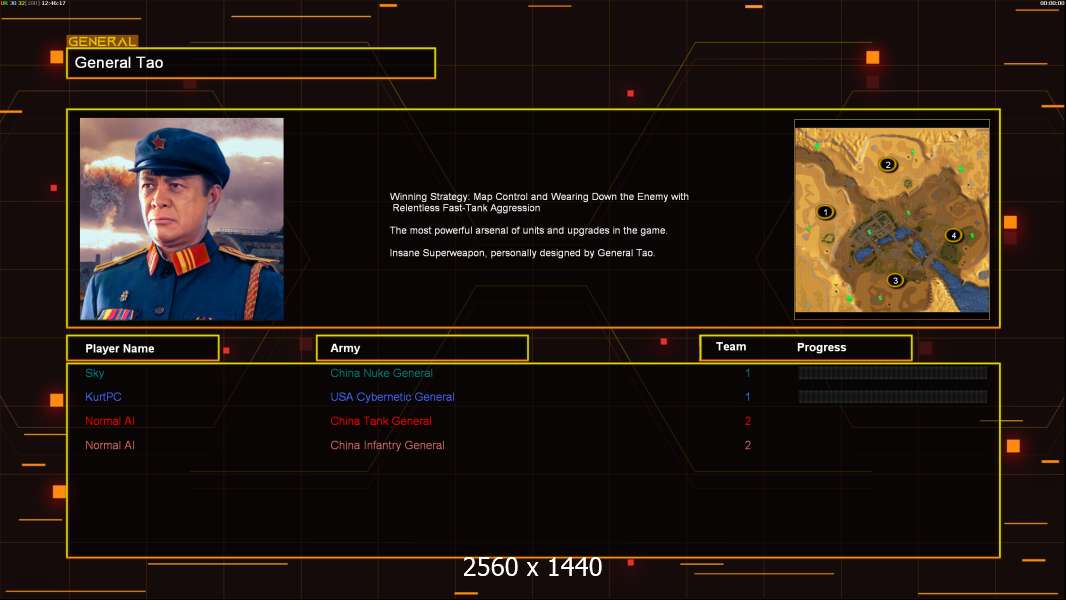The image size is (1066, 600).
Task: Click the General Tao name field
Action: tap(251, 63)
